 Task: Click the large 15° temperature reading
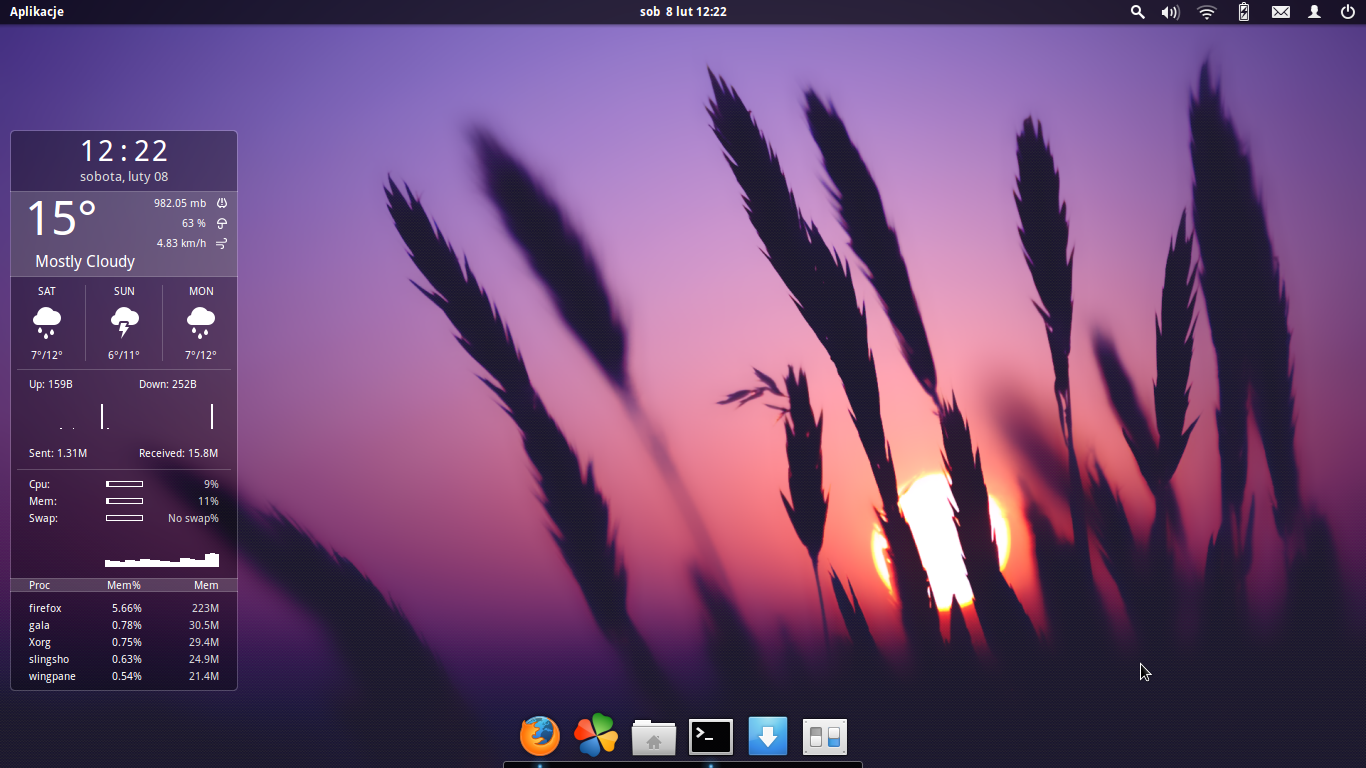point(61,218)
